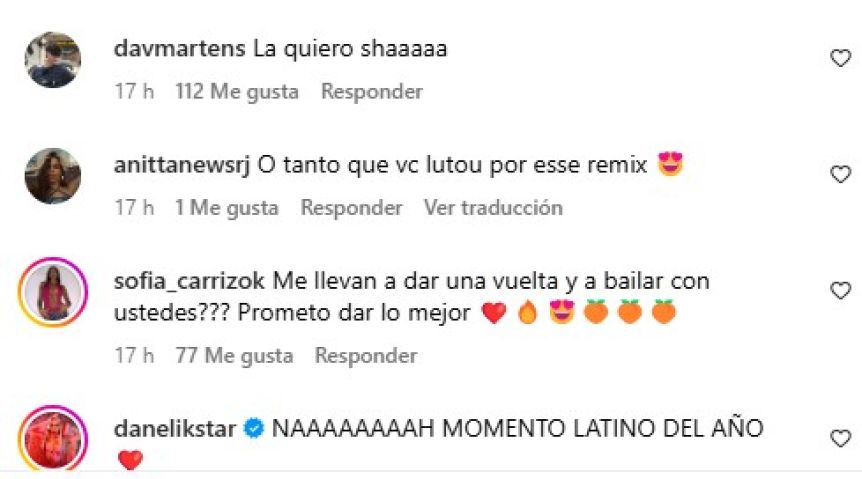Like anittanewsrj's comment with the heart icon
The width and height of the screenshot is (862, 479).
coord(840,174)
